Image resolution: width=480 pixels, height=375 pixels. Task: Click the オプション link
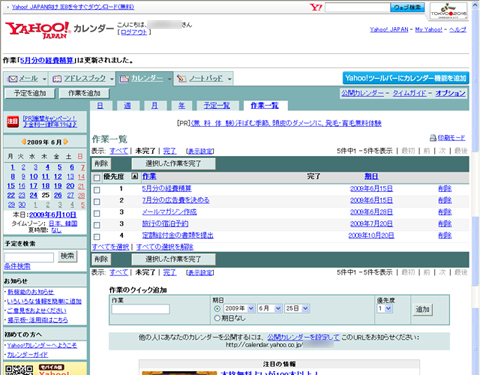point(450,93)
